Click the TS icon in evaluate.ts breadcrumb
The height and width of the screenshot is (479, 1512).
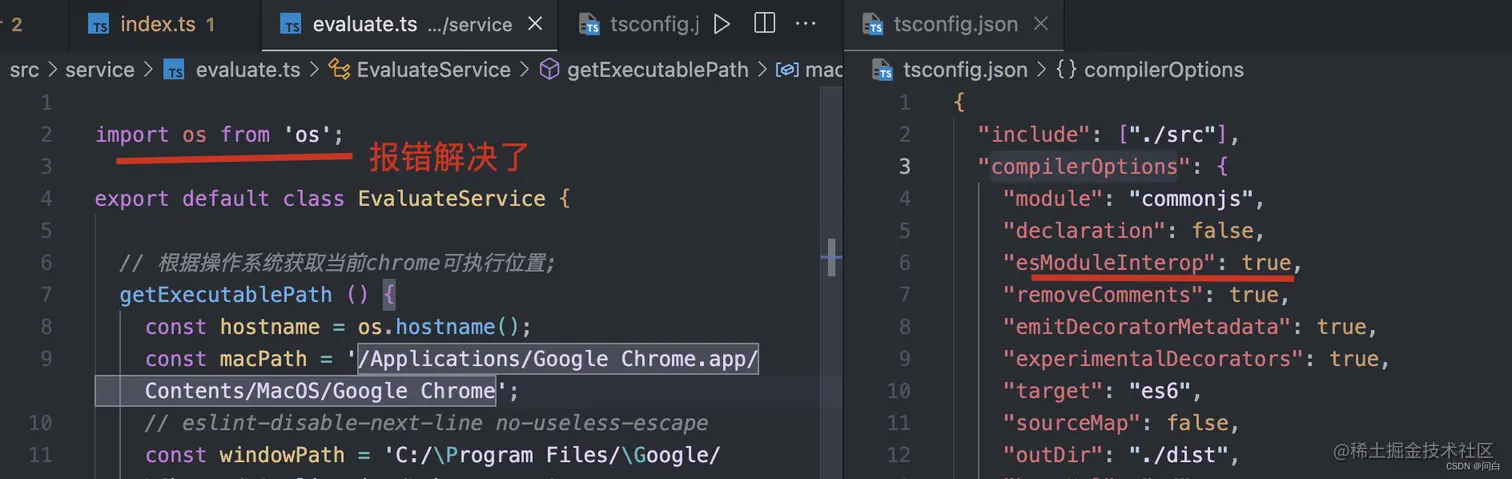pyautogui.click(x=174, y=69)
